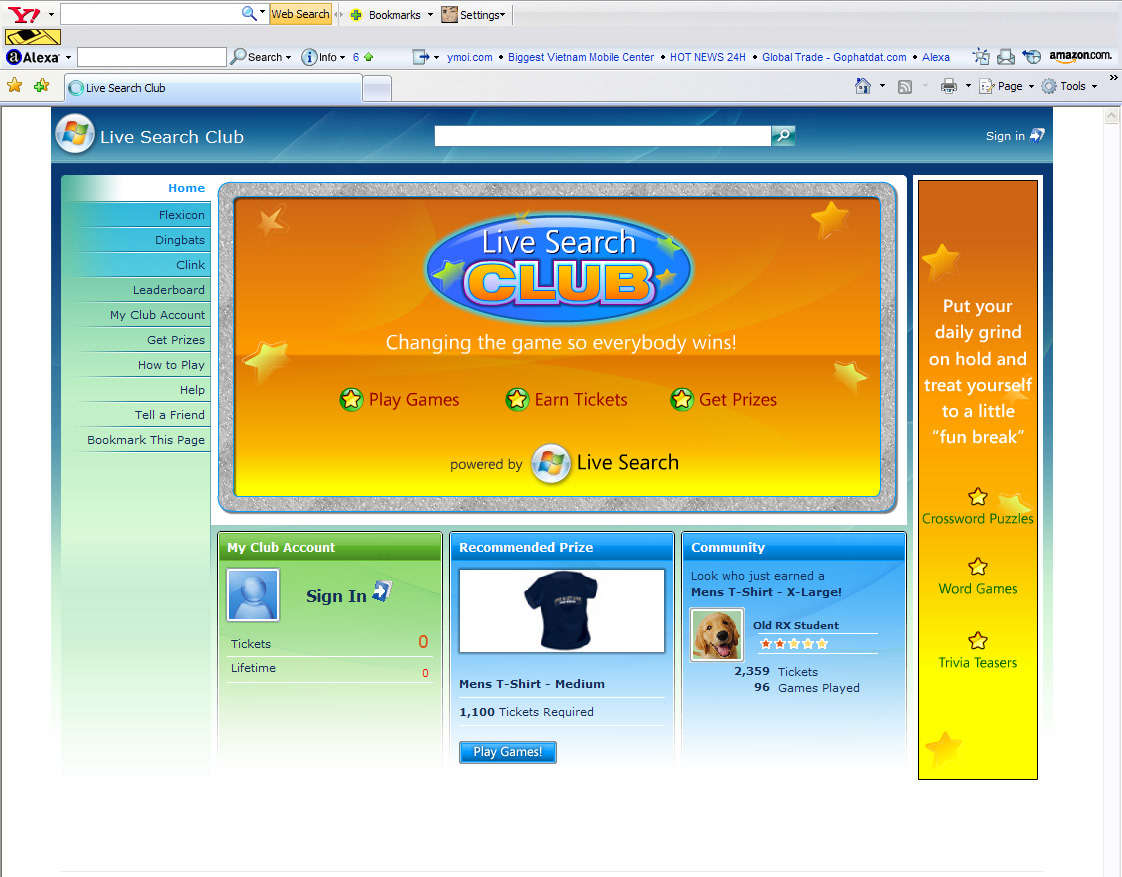Click in the Live Search Club search box
Viewport: 1122px width, 877px height.
603,136
